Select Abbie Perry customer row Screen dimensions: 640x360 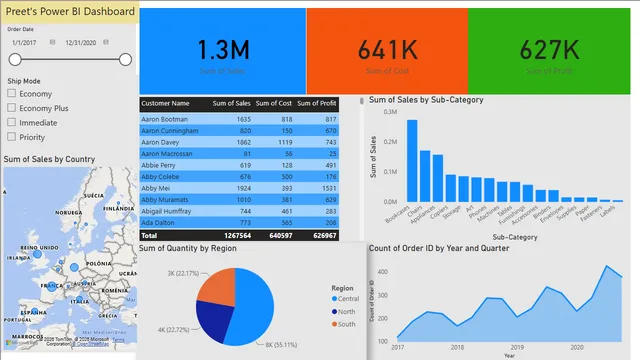tap(239, 165)
